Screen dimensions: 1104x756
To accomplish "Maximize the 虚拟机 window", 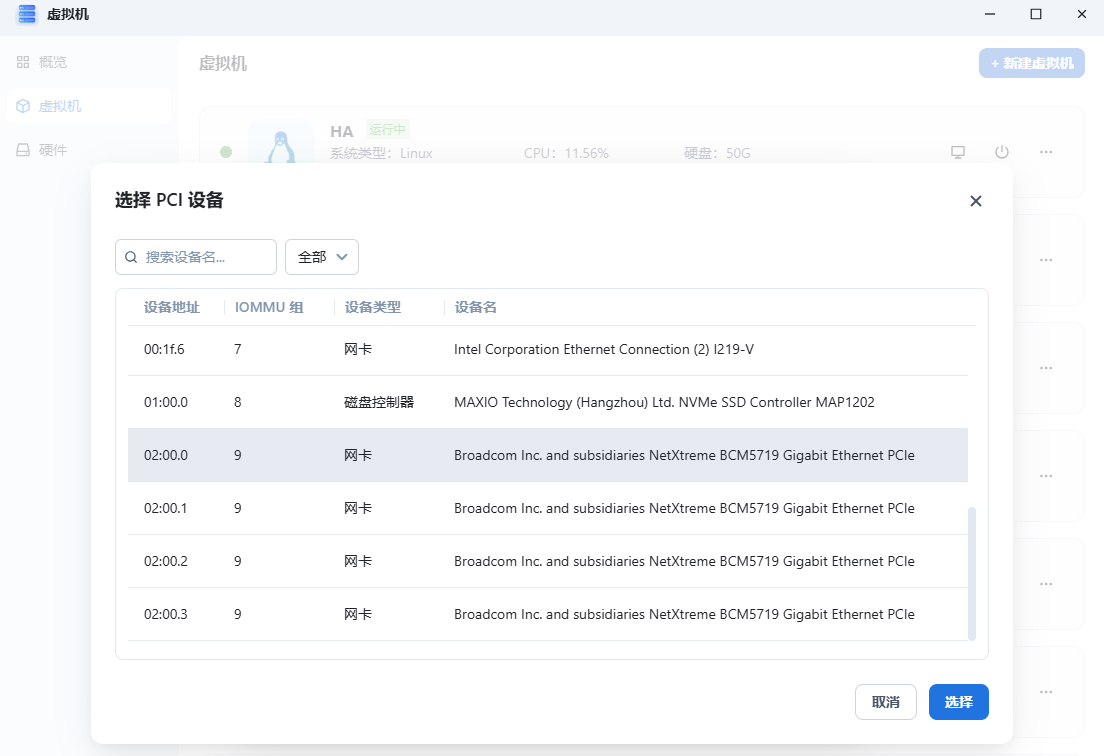I will [x=1036, y=14].
